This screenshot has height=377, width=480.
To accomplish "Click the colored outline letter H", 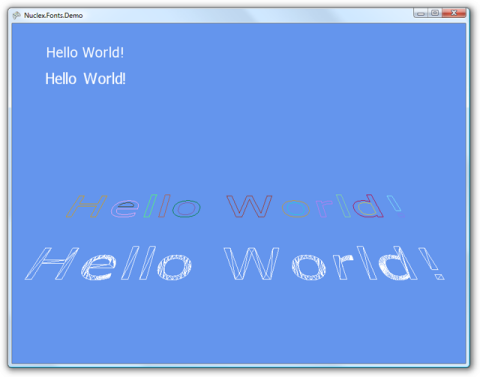I will [x=87, y=206].
